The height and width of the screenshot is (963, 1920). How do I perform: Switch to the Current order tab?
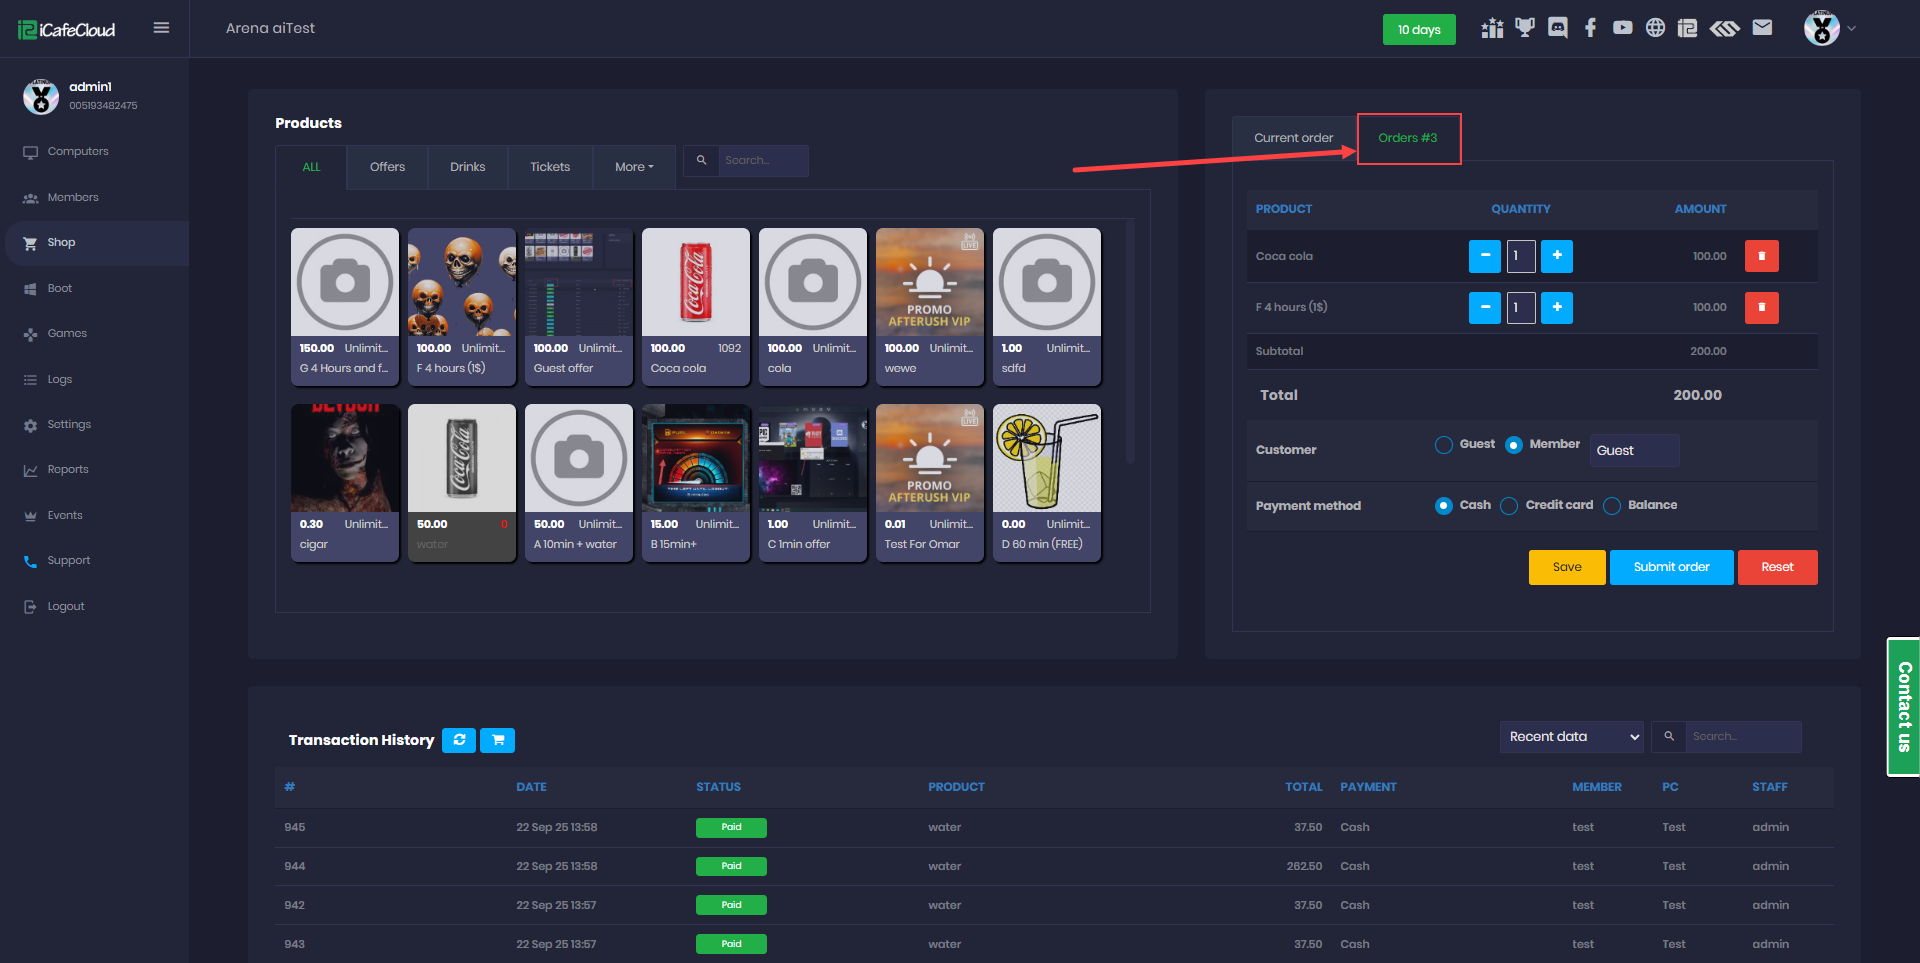(1293, 138)
